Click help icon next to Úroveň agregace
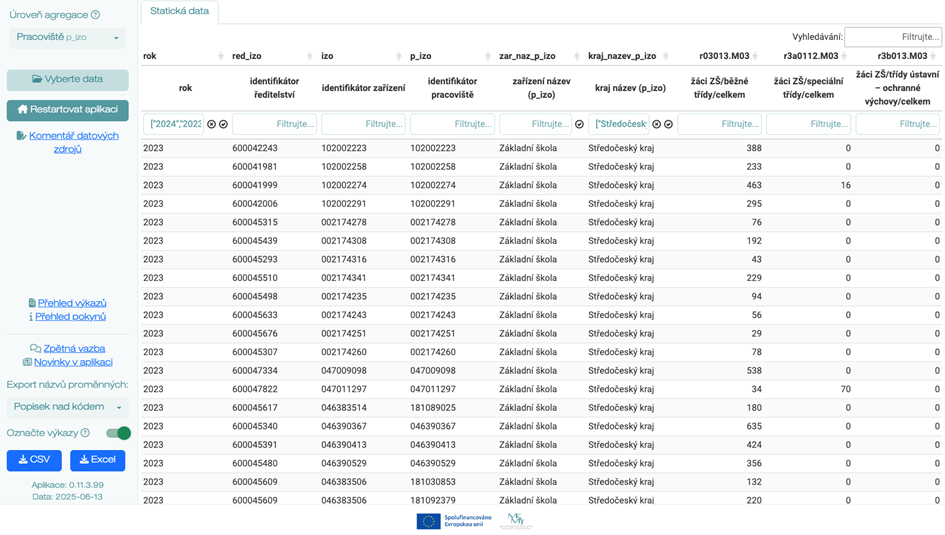 [96, 15]
